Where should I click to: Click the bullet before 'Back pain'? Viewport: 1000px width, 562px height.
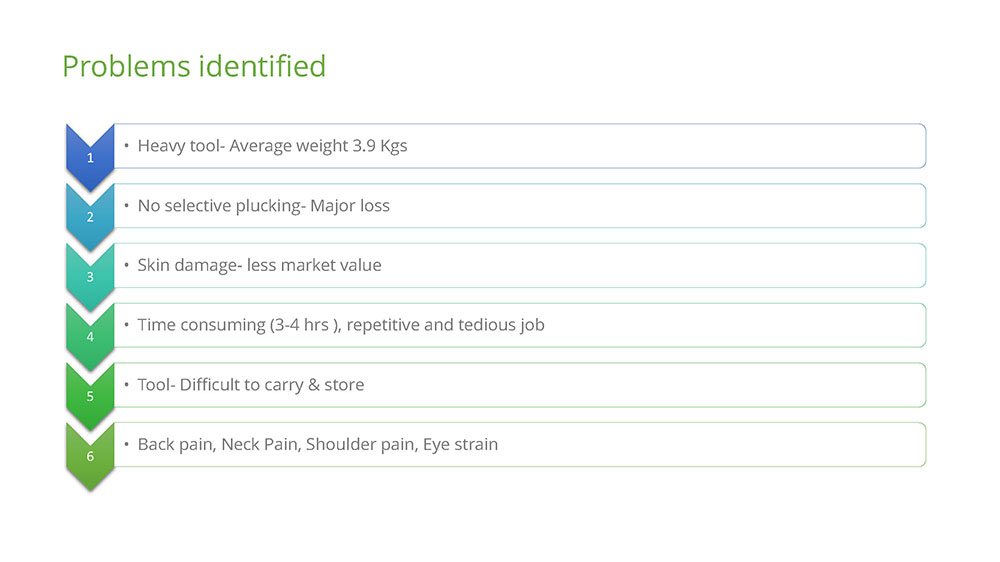(x=126, y=444)
